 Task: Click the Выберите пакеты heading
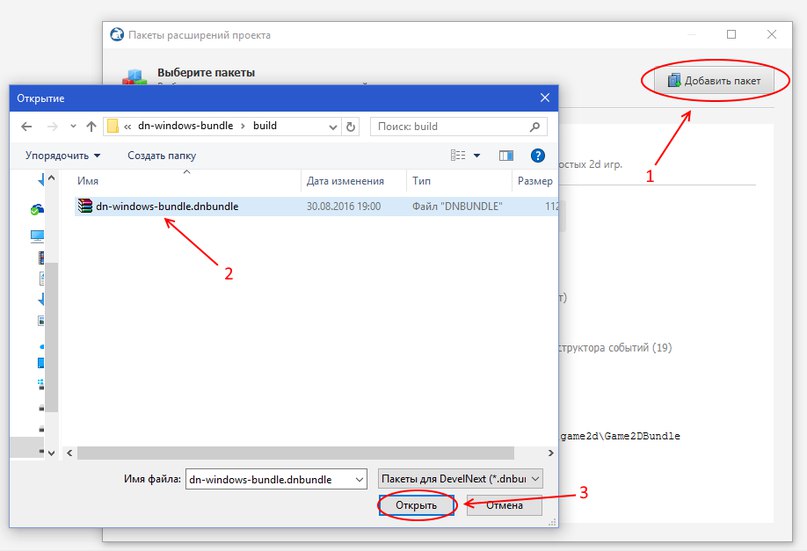coord(206,73)
